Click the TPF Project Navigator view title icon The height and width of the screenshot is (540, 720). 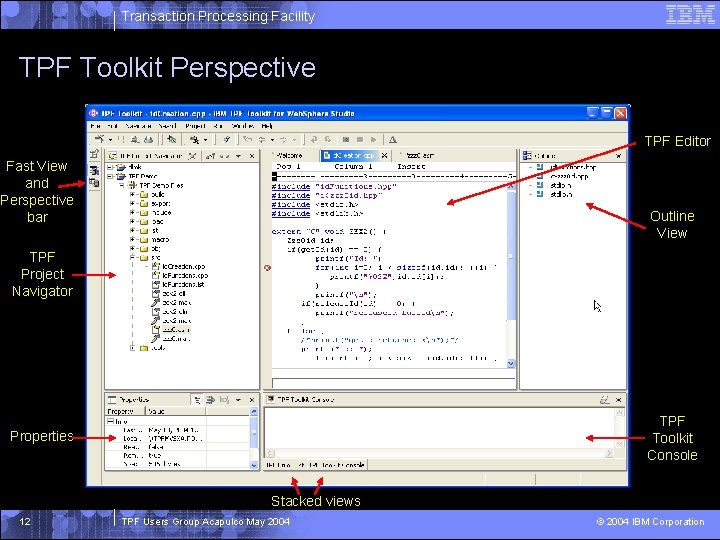112,156
